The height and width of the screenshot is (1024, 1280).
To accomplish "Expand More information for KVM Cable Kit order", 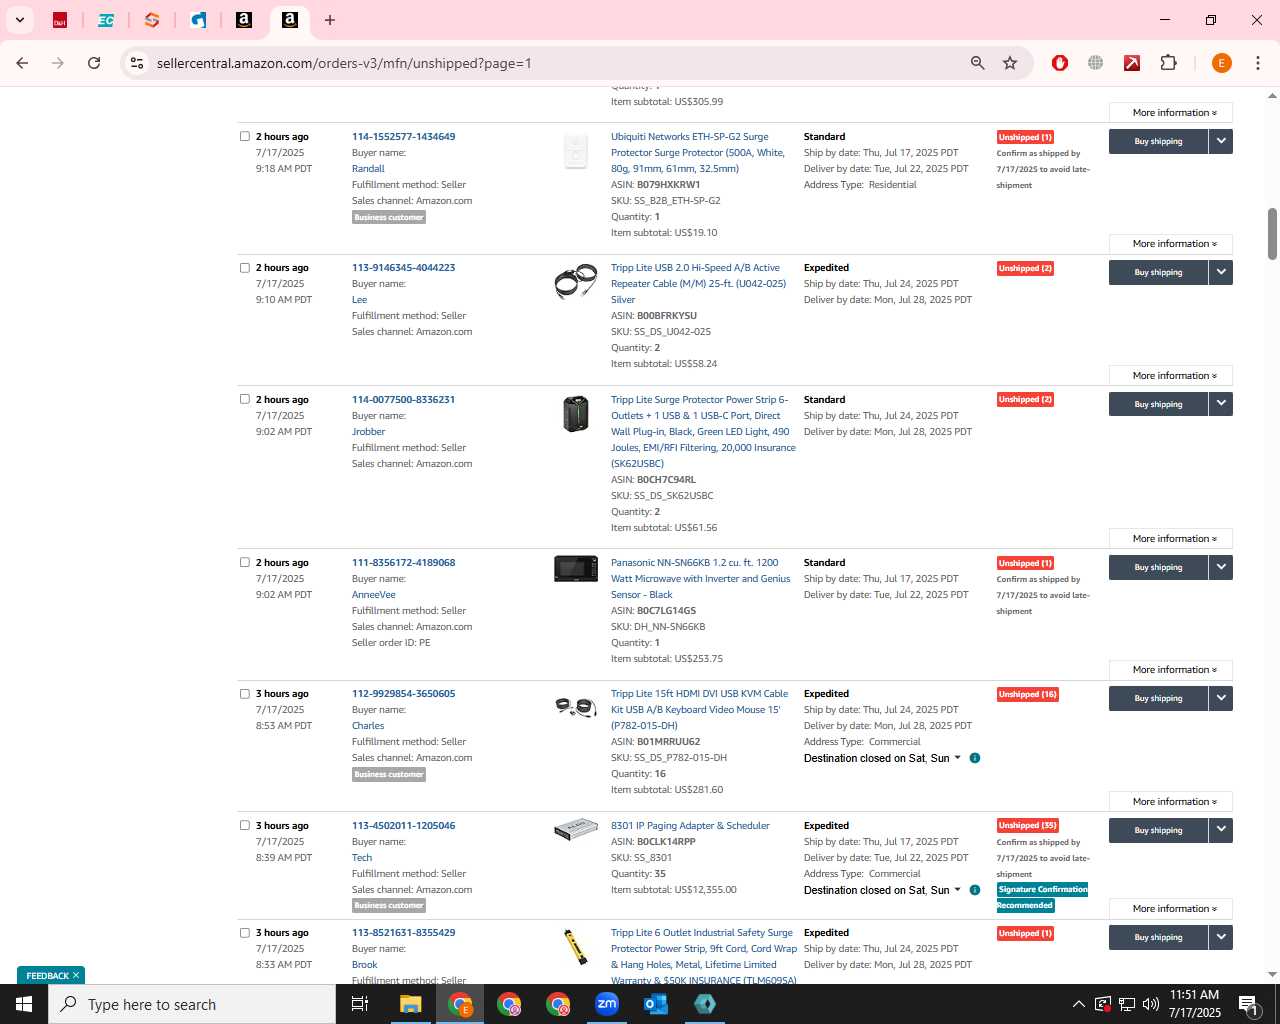I will click(1171, 802).
